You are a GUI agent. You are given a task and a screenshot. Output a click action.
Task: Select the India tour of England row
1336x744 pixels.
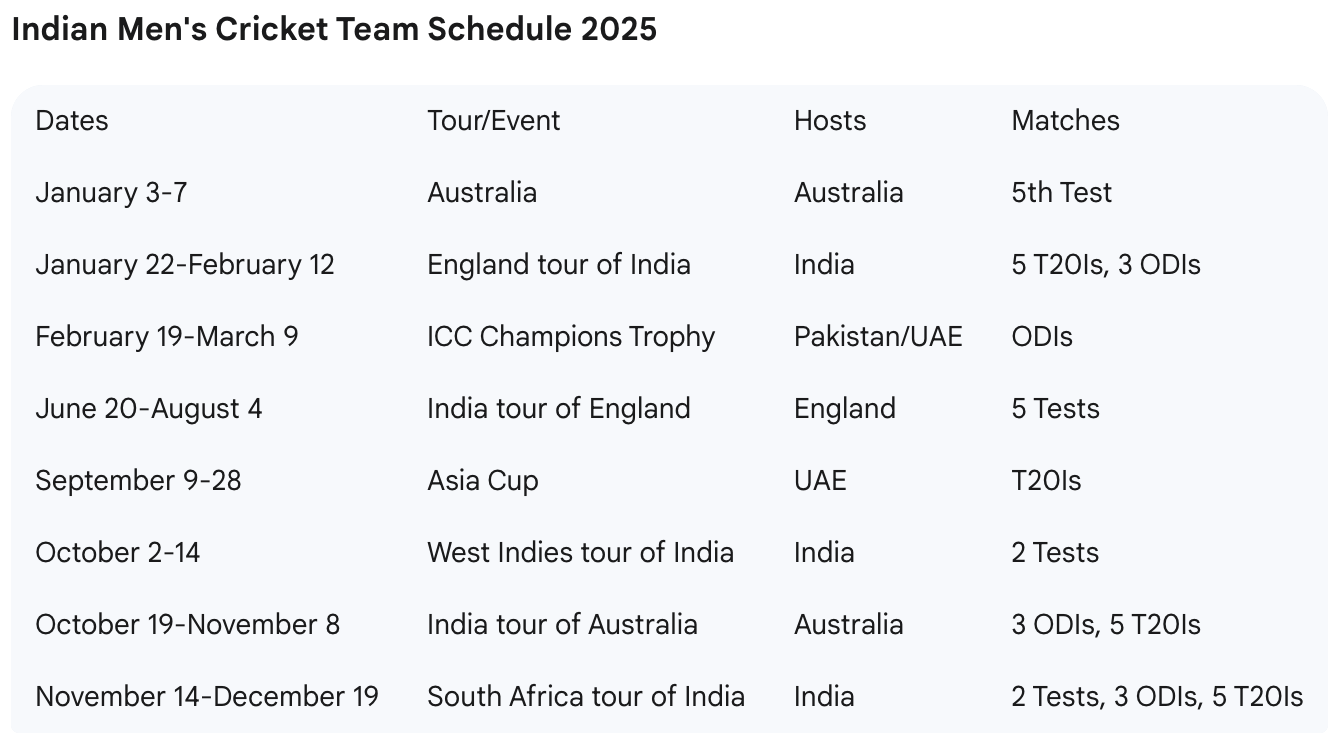pyautogui.click(x=668, y=409)
